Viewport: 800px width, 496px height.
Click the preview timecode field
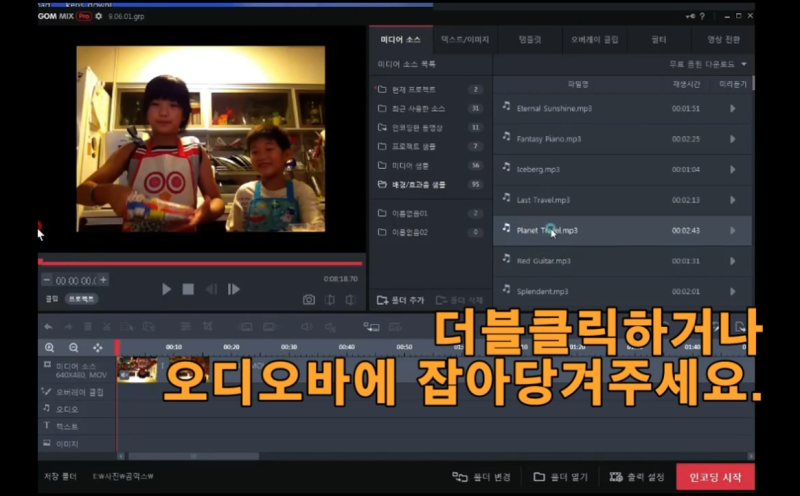coord(76,281)
